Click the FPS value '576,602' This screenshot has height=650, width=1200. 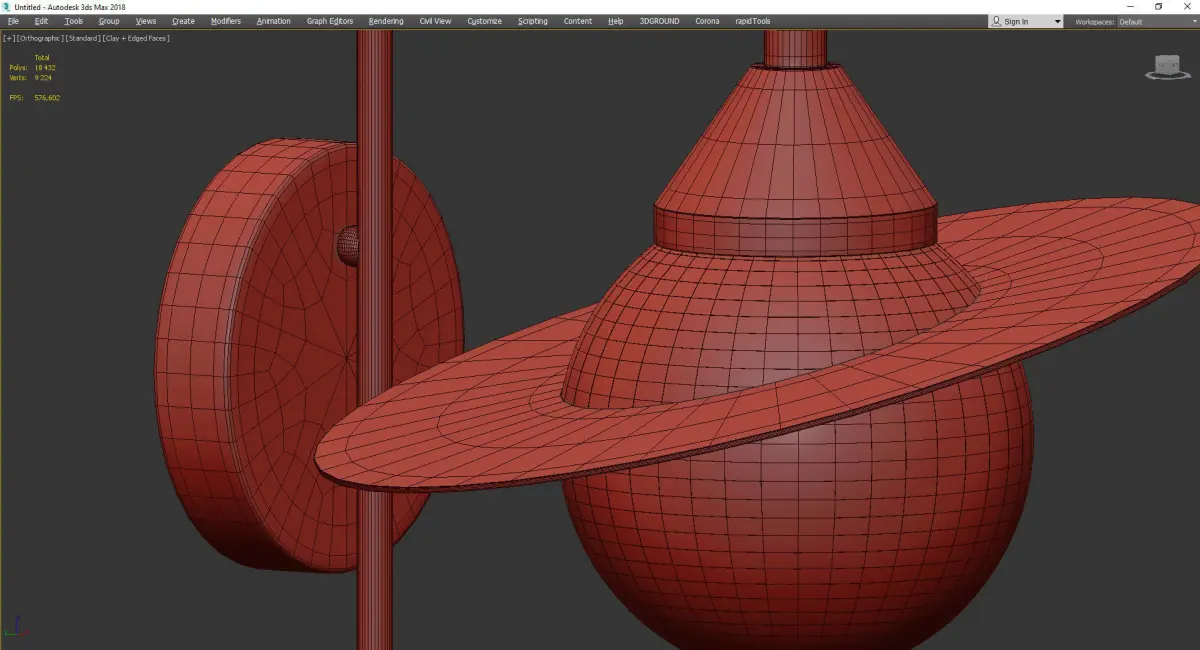tap(47, 98)
